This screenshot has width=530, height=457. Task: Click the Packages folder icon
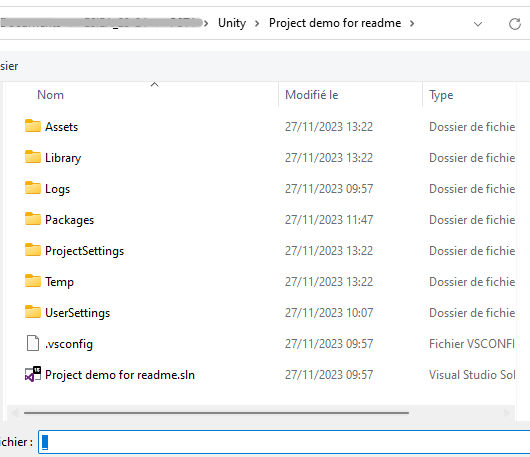(x=33, y=219)
